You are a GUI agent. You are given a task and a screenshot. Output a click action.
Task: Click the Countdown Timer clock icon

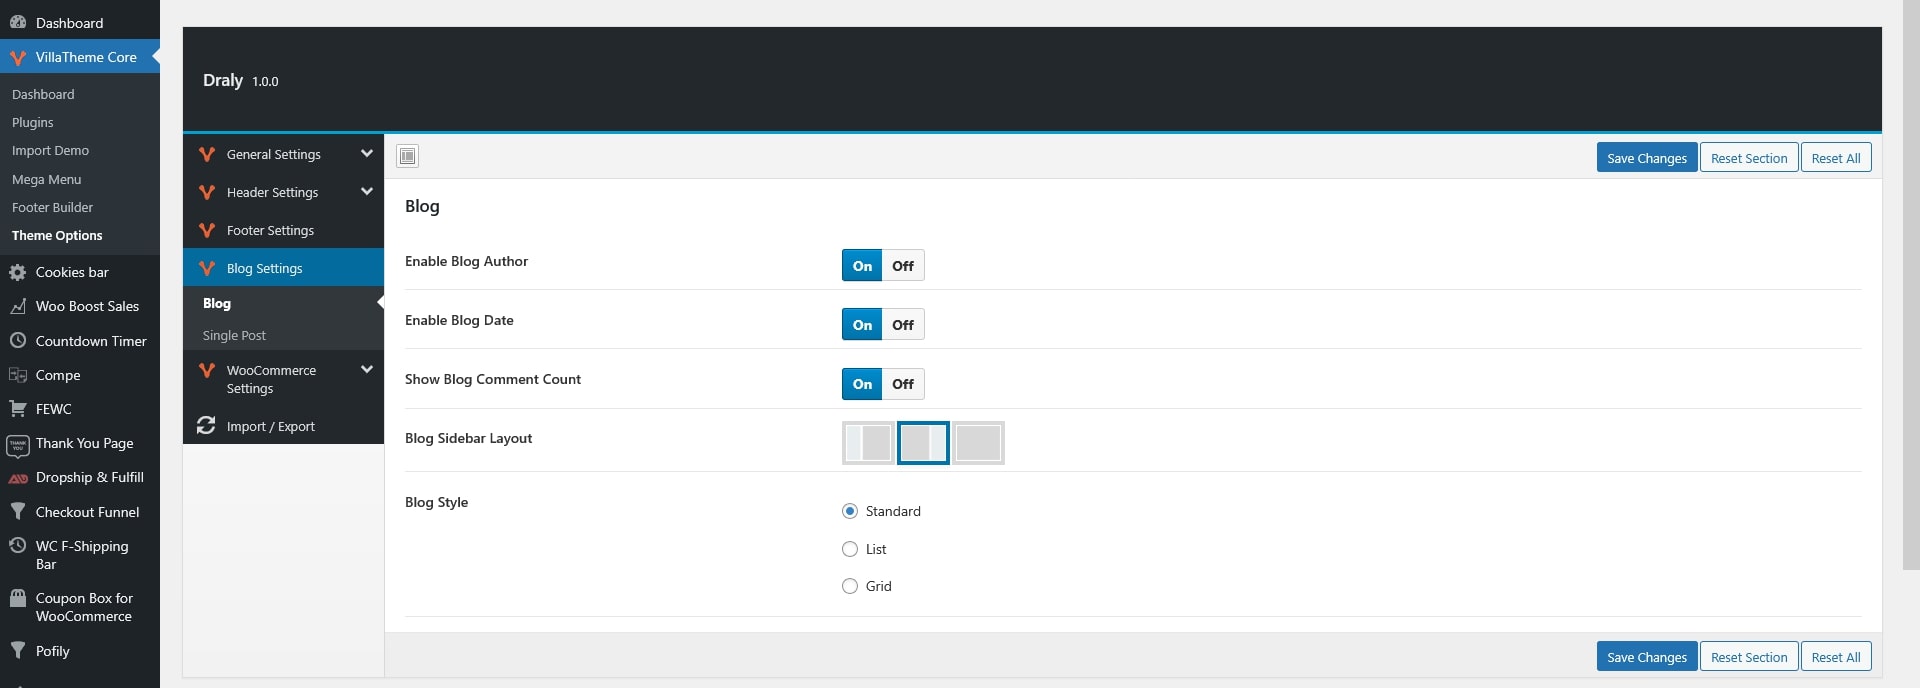pos(18,341)
